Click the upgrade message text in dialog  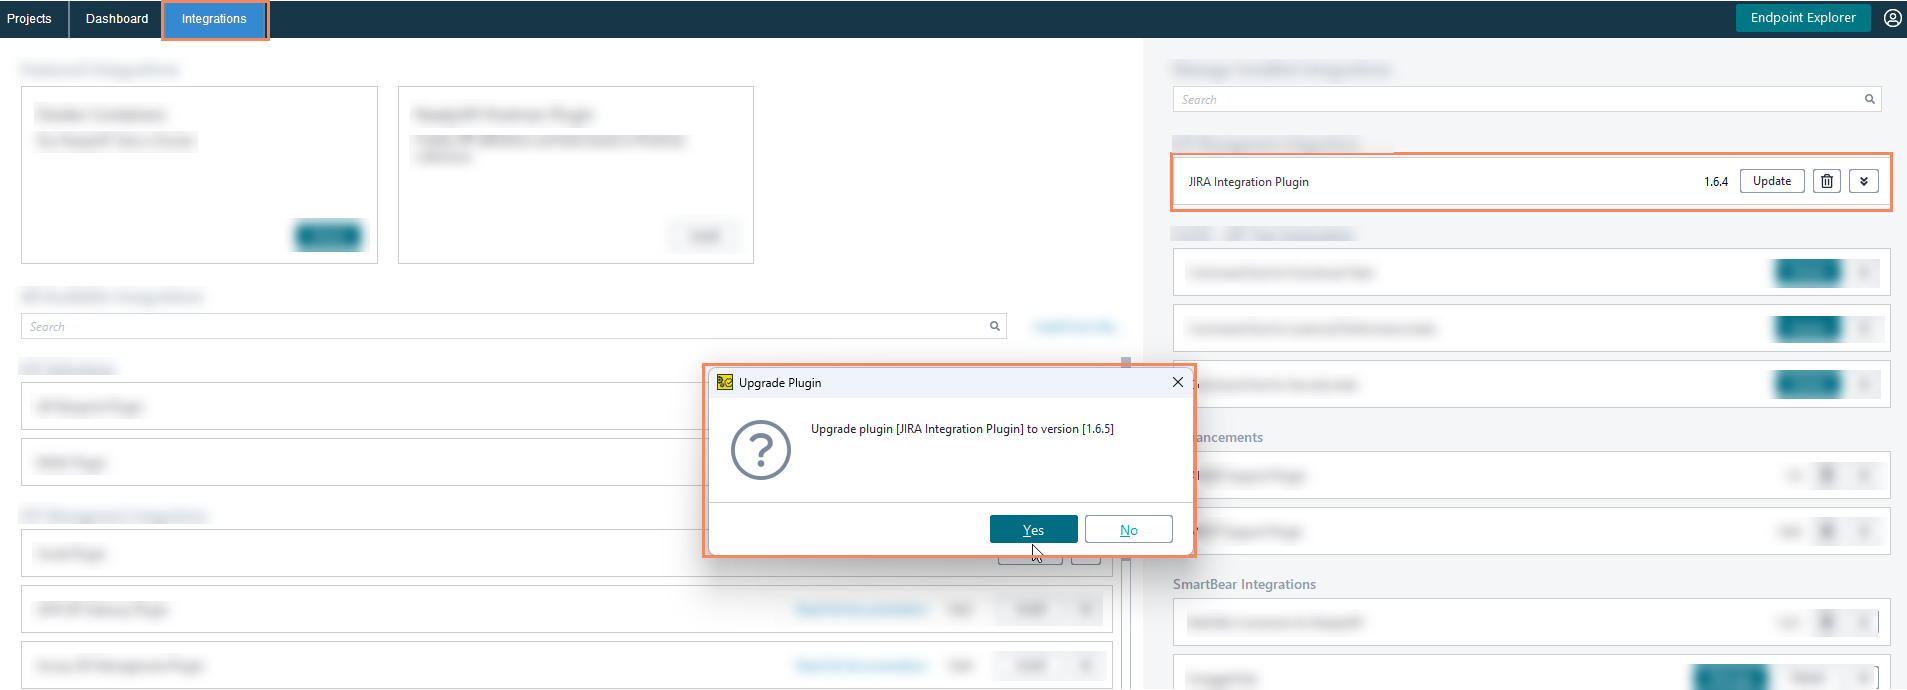pyautogui.click(x=962, y=429)
